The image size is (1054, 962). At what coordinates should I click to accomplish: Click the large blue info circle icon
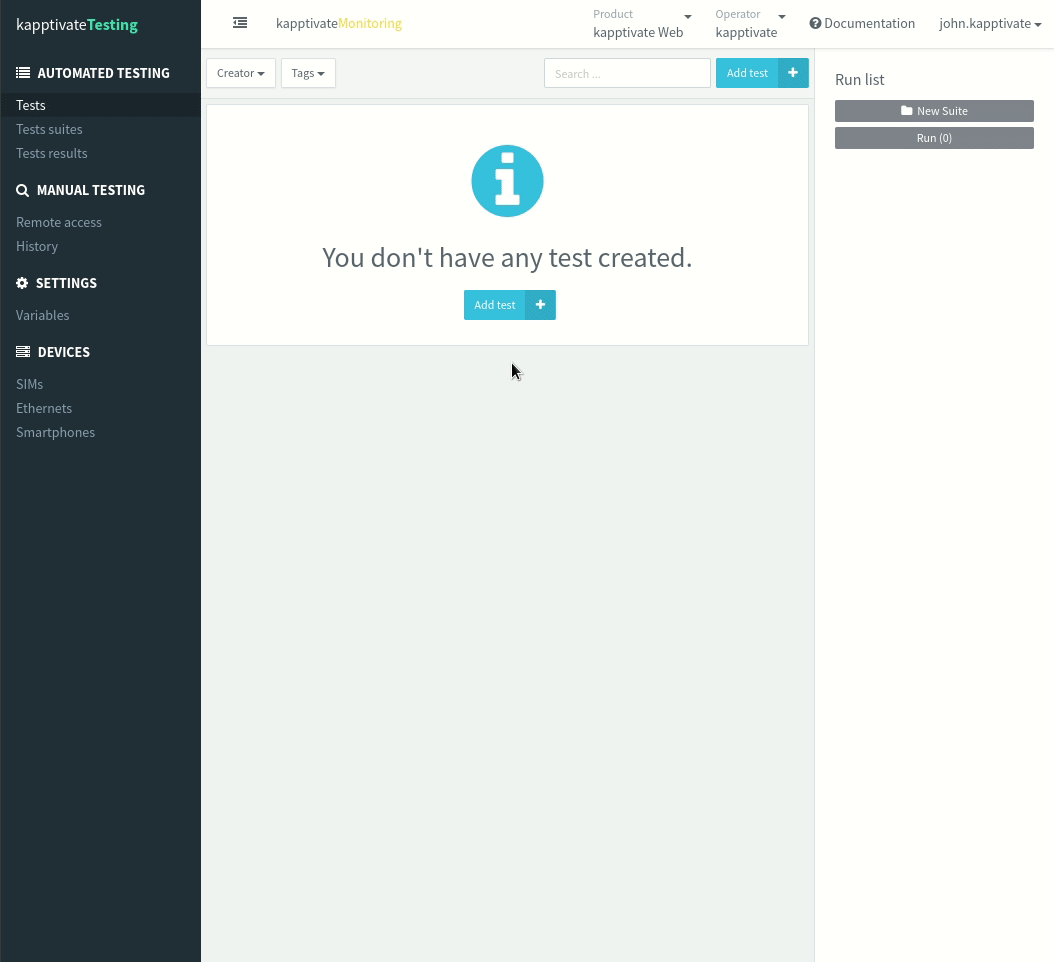[507, 181]
